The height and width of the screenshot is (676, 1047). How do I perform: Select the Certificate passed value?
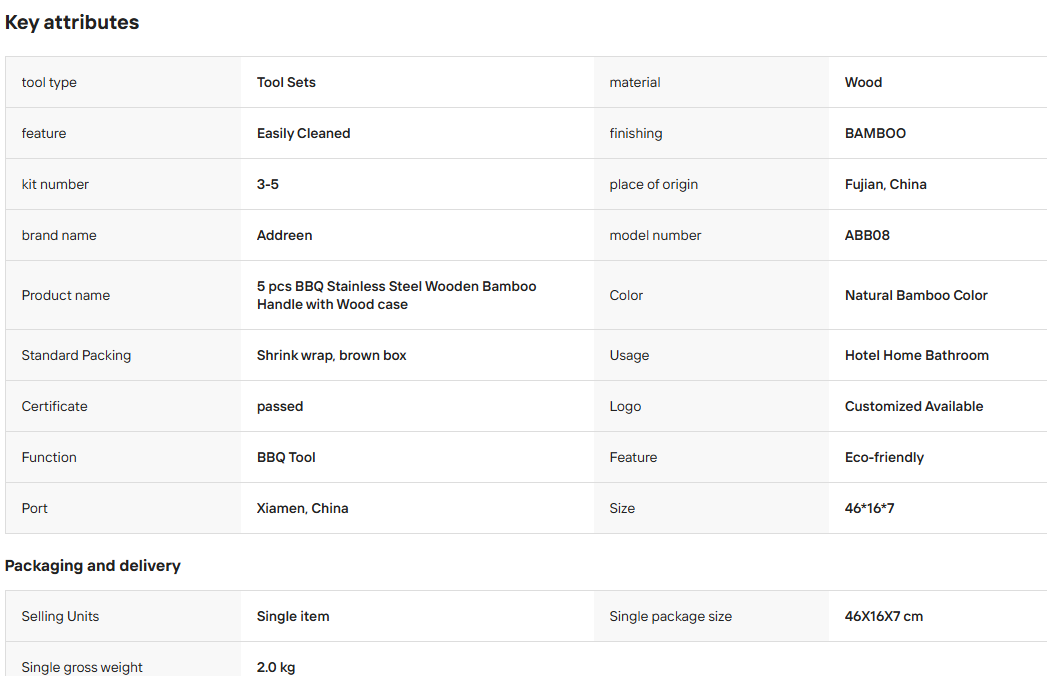tap(280, 407)
